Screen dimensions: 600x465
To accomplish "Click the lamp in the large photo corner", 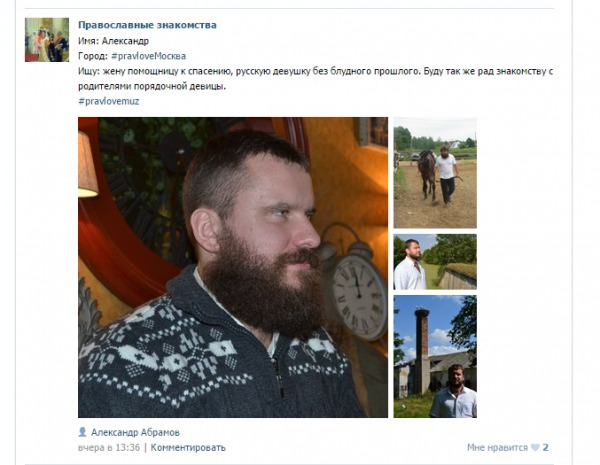I will click(x=87, y=165).
